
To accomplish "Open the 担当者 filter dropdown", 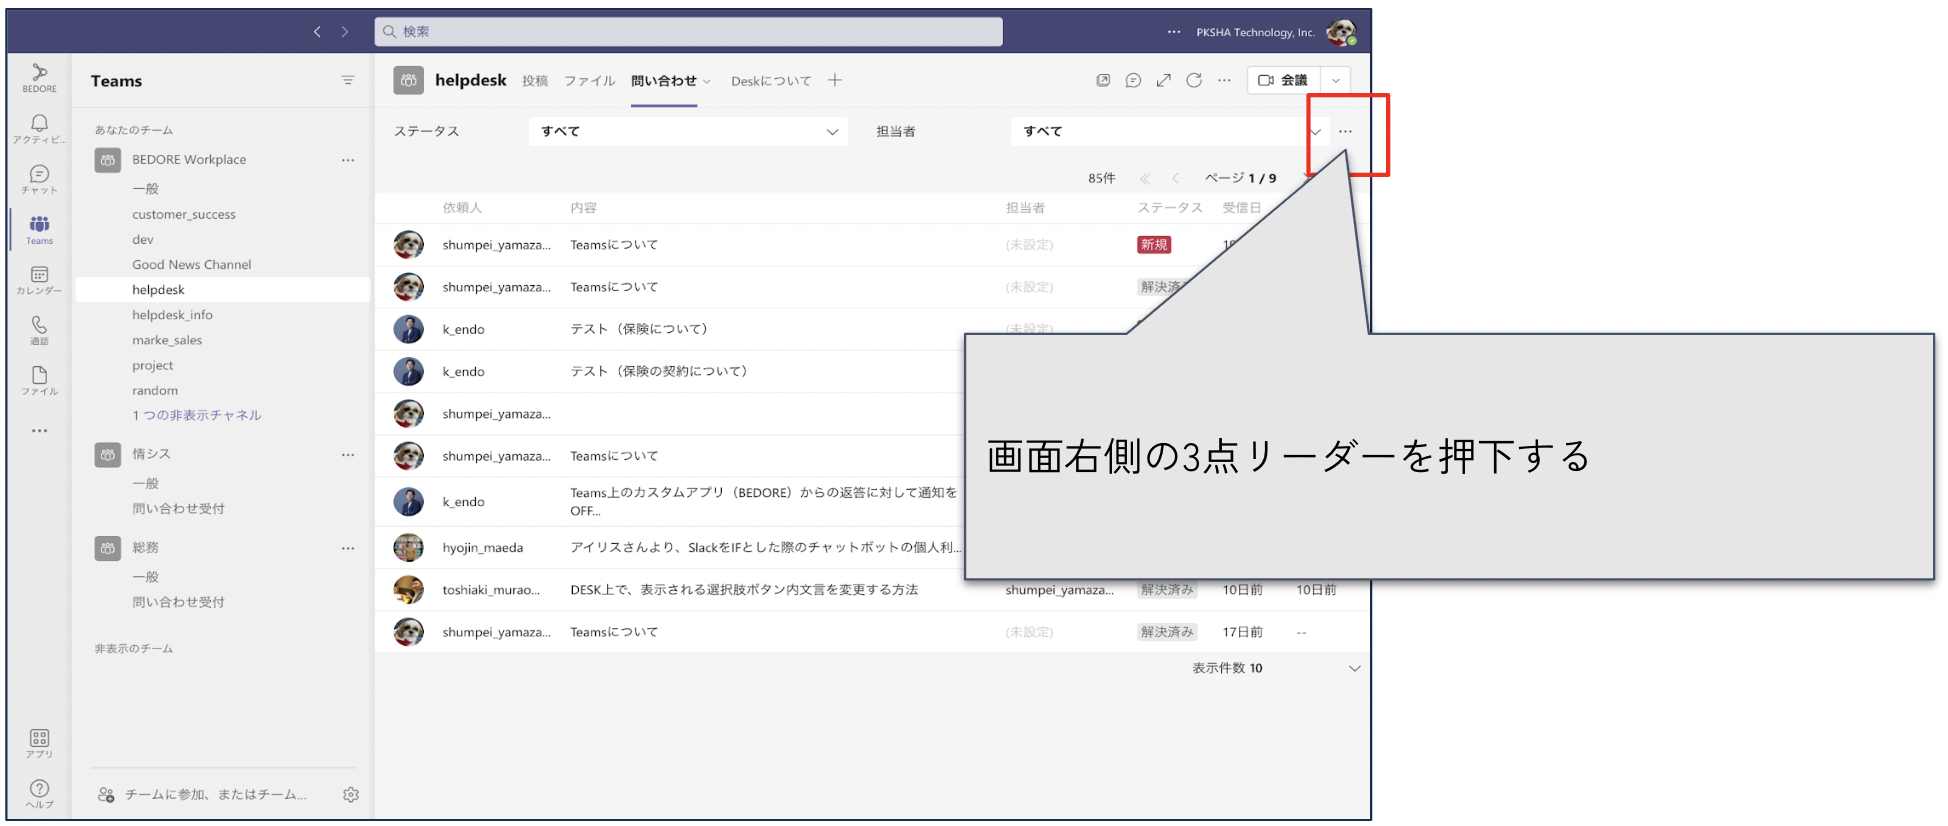I will tap(1170, 131).
